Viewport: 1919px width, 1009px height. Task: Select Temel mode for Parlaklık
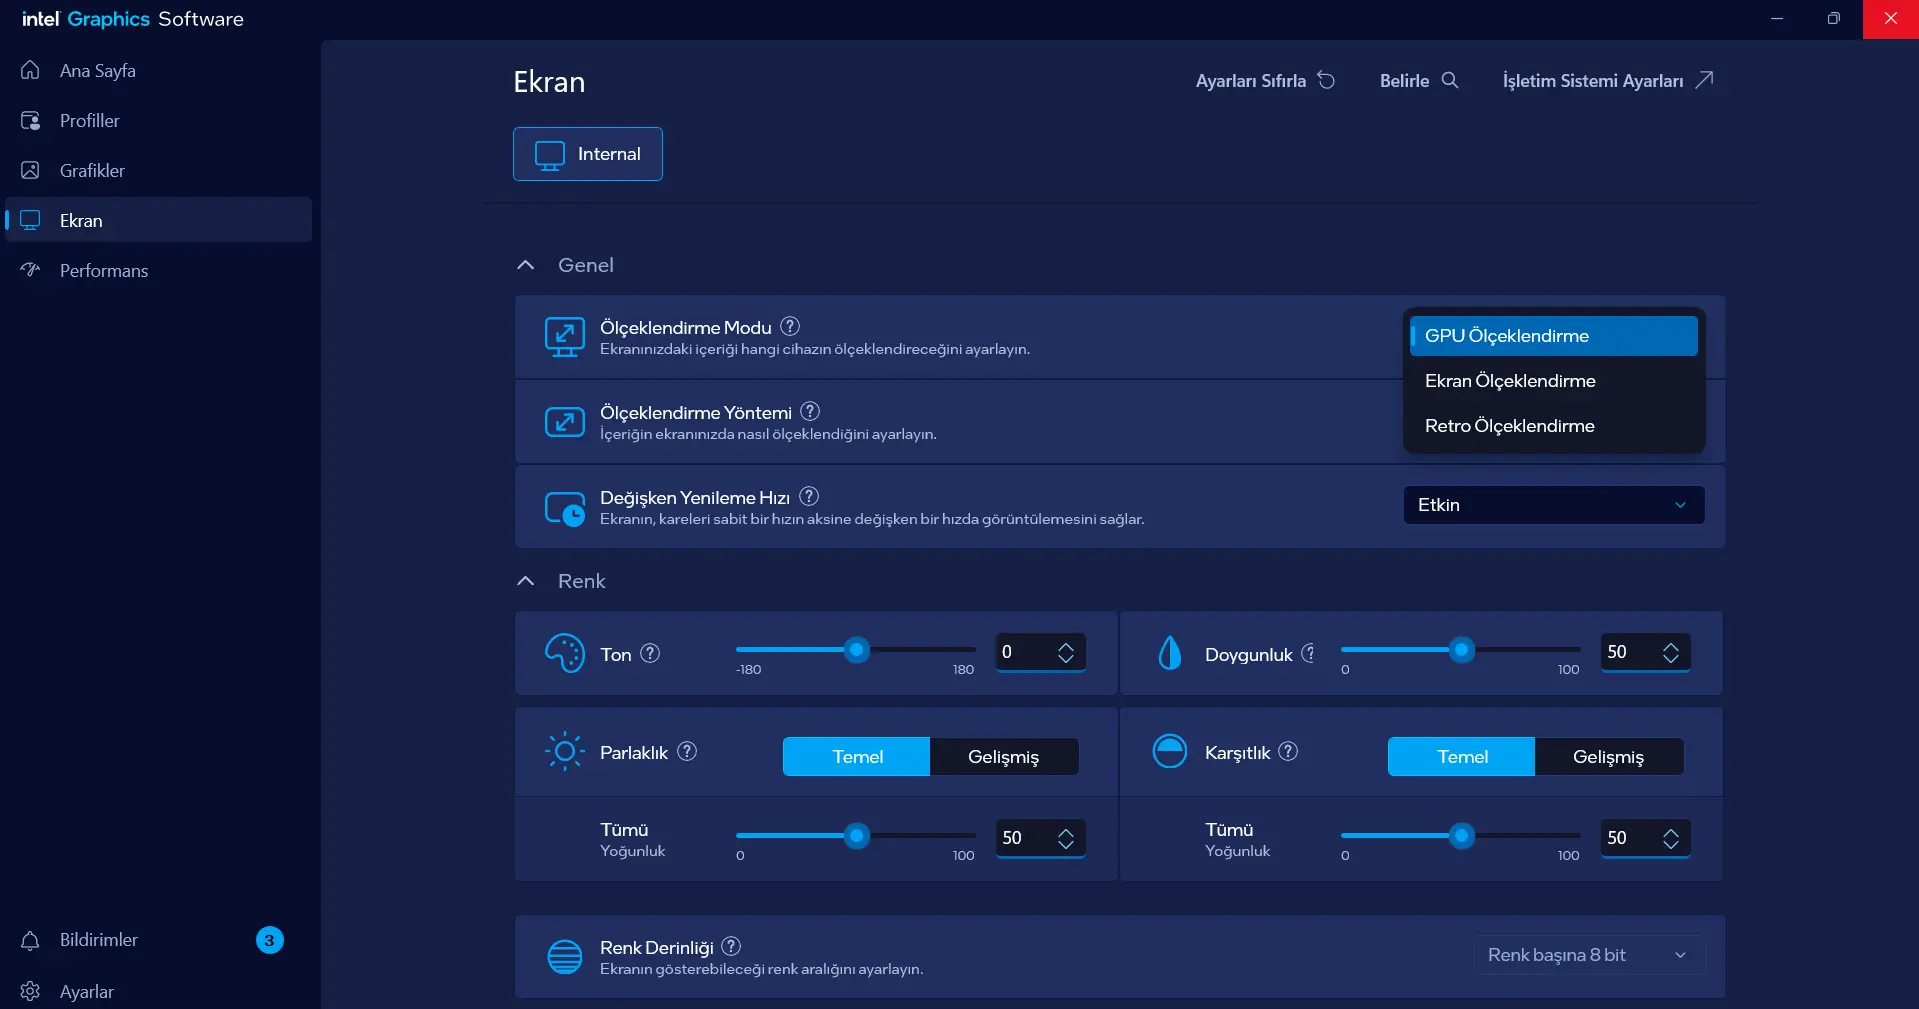click(857, 757)
